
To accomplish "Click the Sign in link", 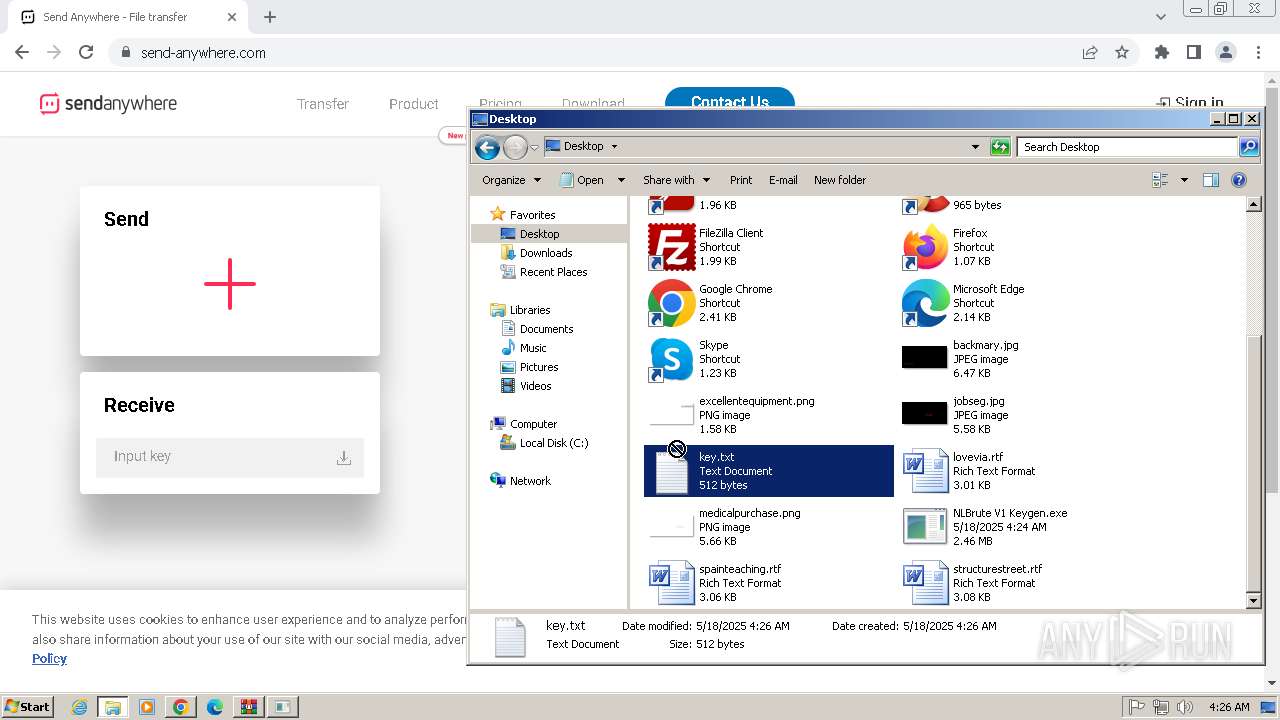I will (x=1190, y=102).
